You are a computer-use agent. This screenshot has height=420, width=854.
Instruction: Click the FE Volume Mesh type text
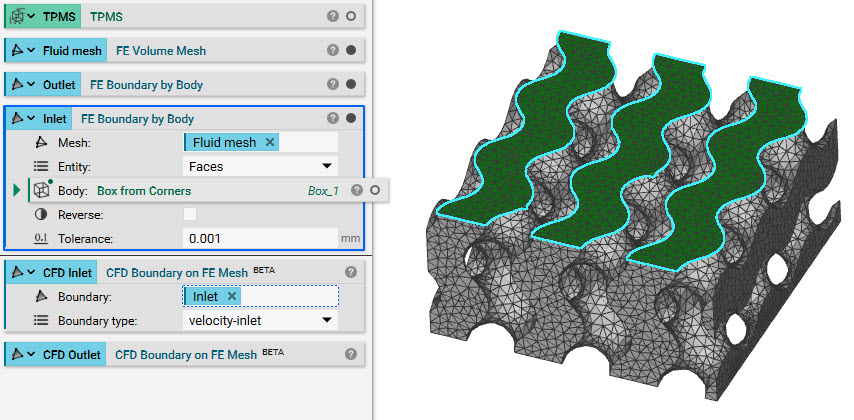161,51
